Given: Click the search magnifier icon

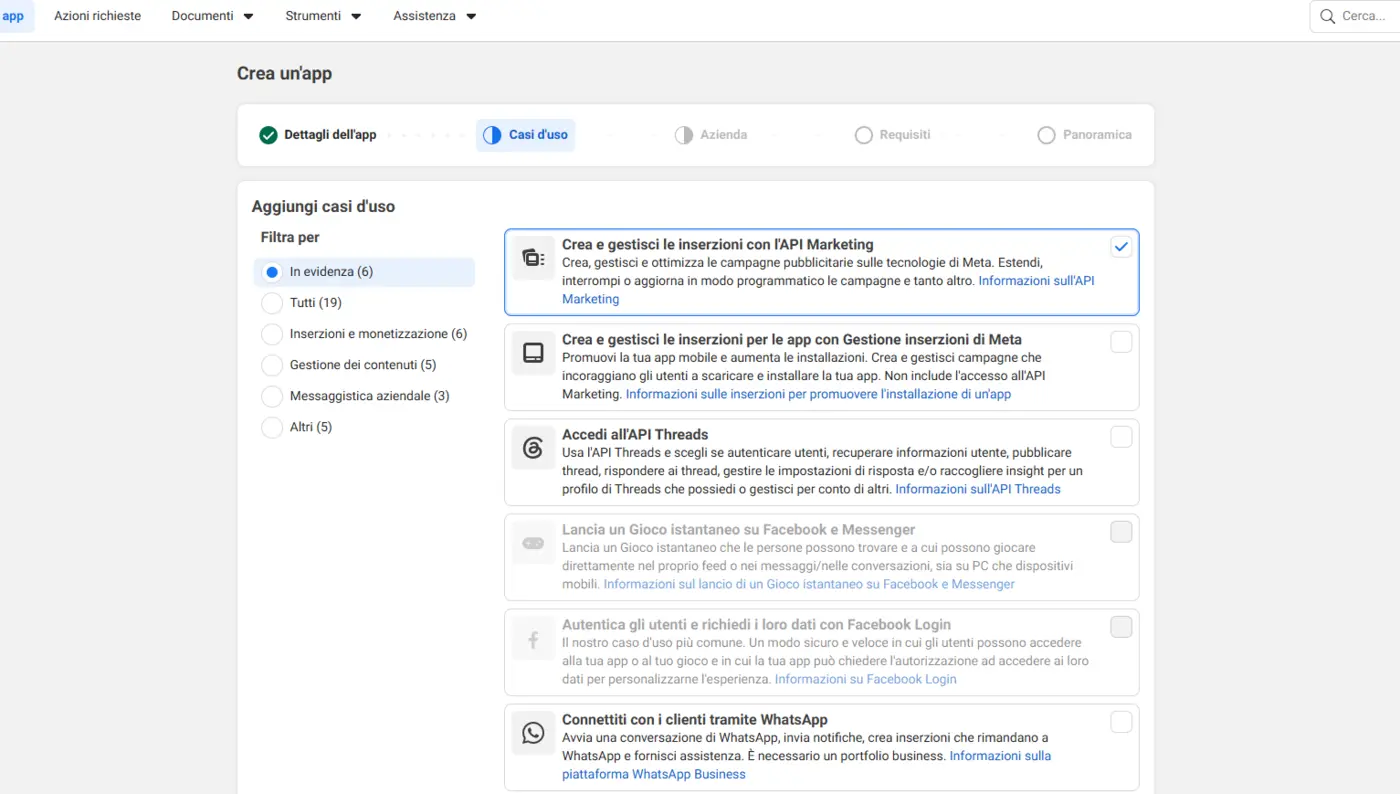Looking at the screenshot, I should click(x=1328, y=16).
